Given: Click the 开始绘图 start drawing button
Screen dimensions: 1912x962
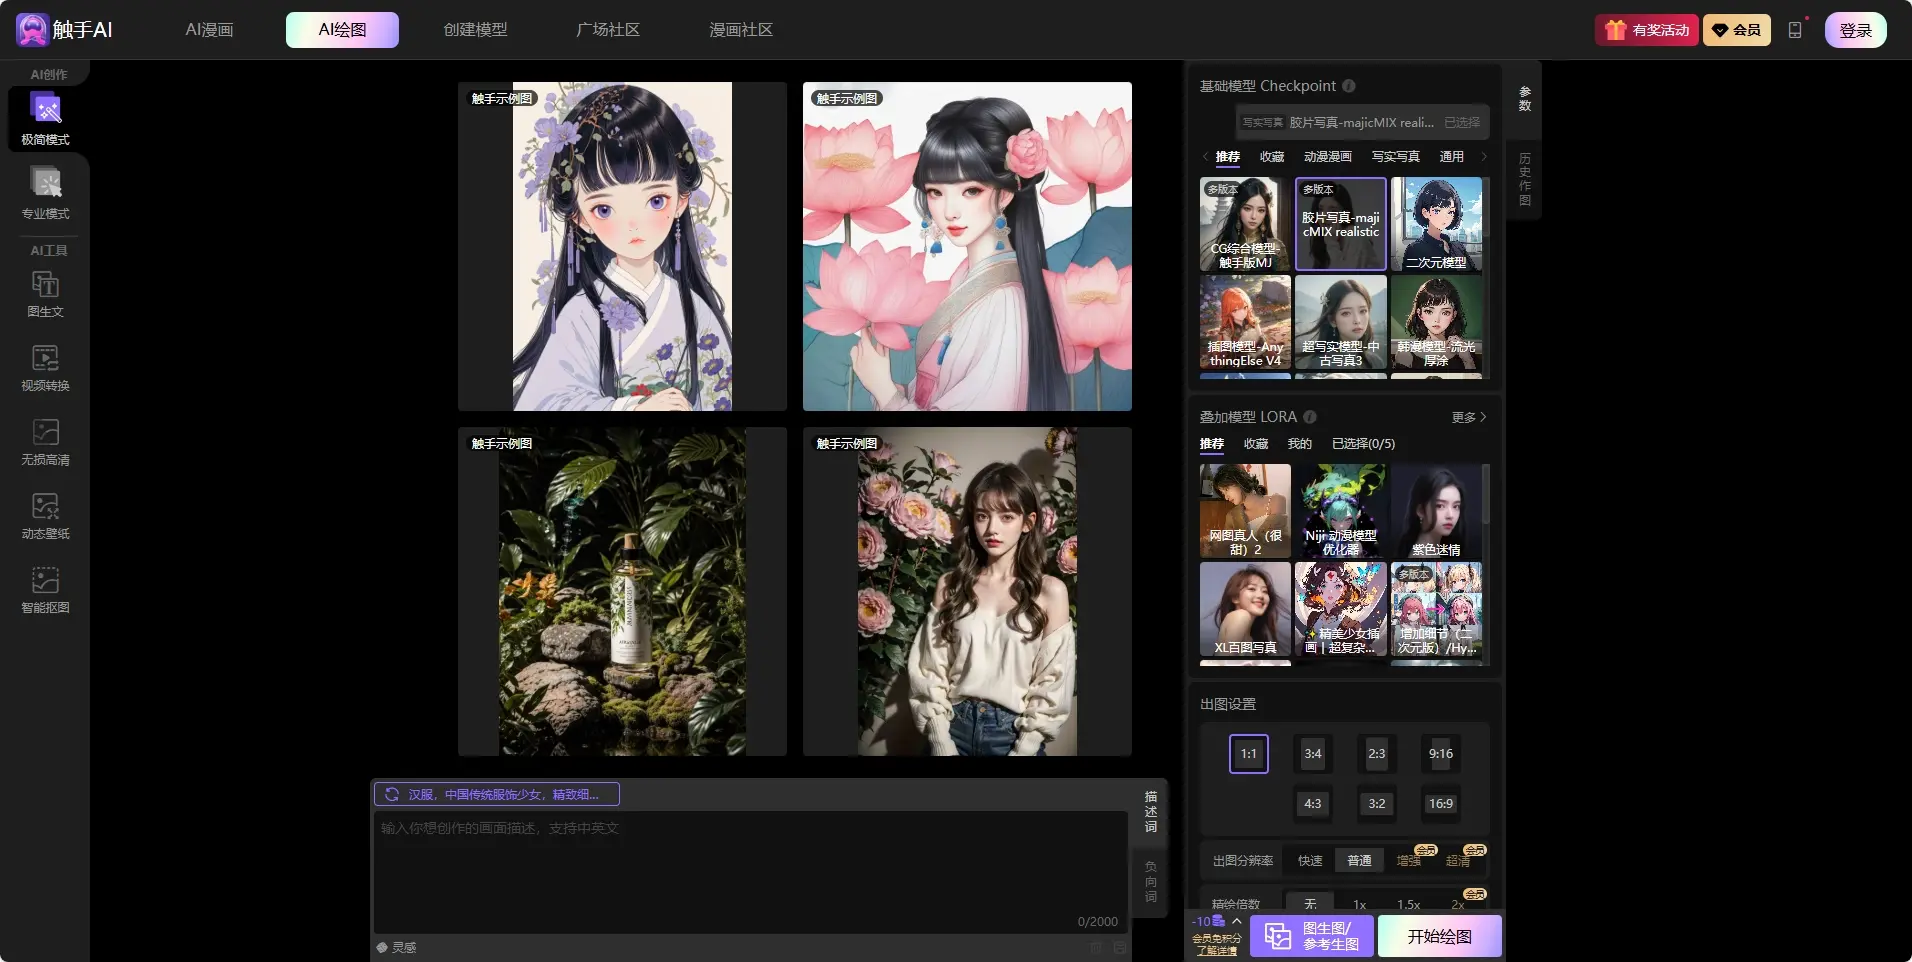Looking at the screenshot, I should click(x=1439, y=937).
